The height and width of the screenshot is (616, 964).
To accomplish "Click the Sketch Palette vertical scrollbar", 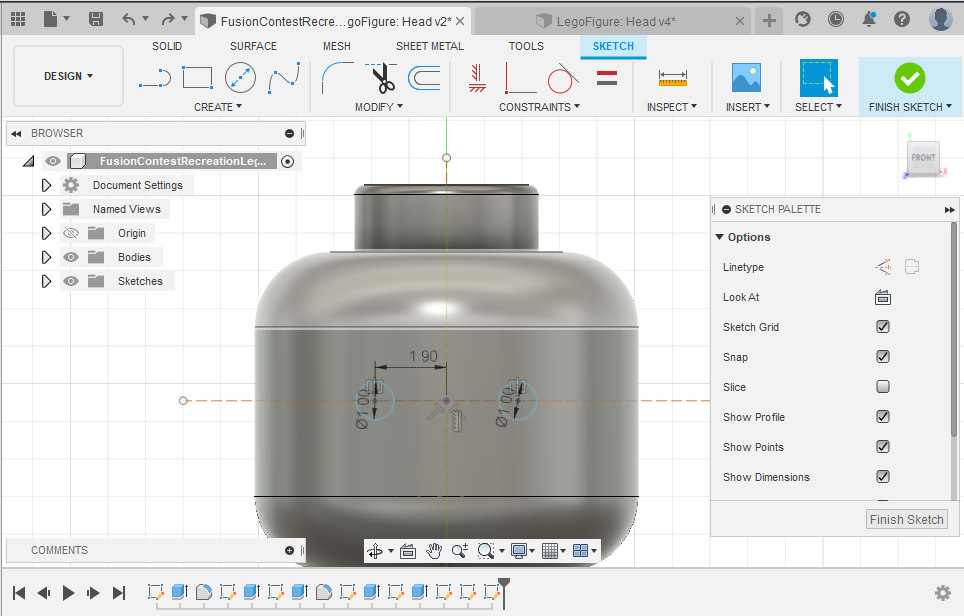I will coord(954,330).
